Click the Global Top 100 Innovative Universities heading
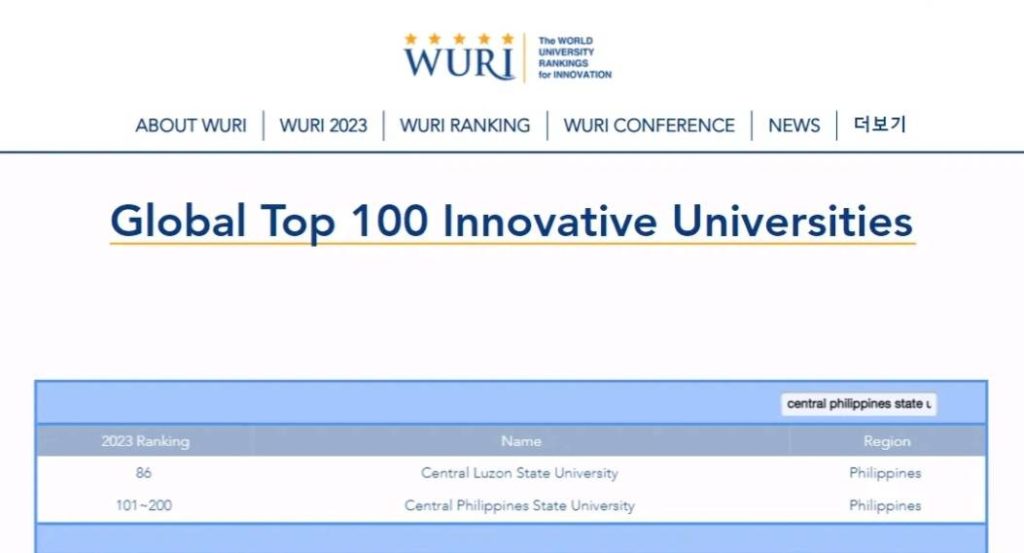 [x=511, y=221]
